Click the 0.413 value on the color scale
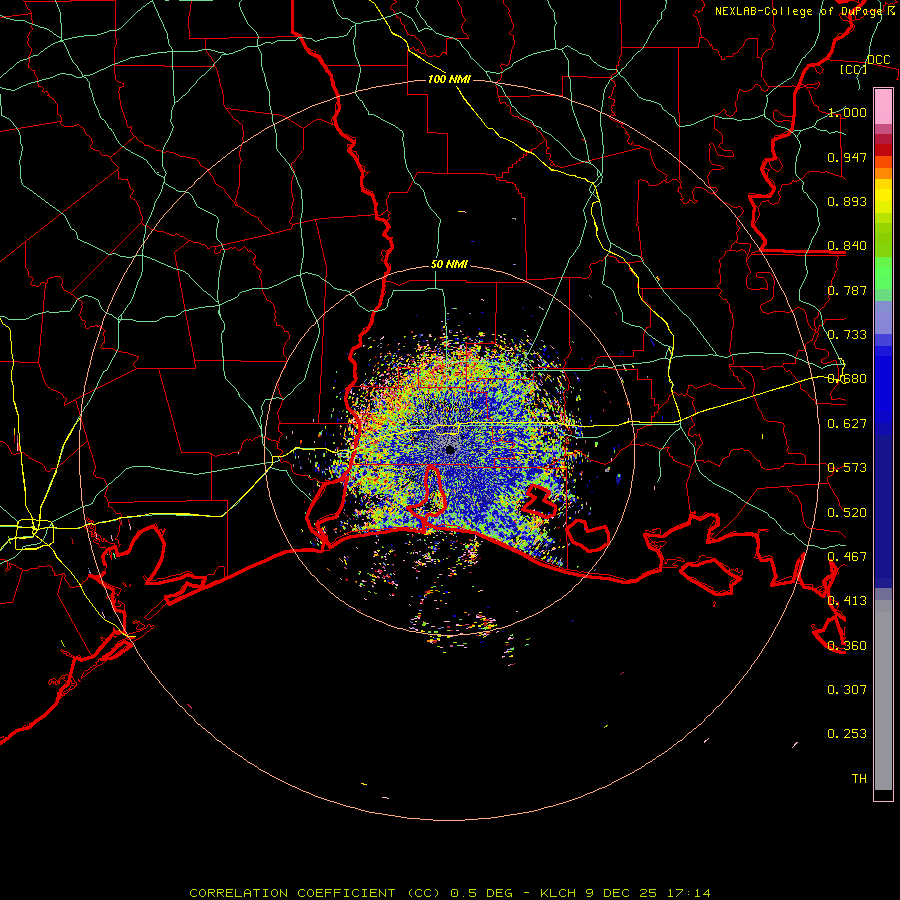 point(847,601)
